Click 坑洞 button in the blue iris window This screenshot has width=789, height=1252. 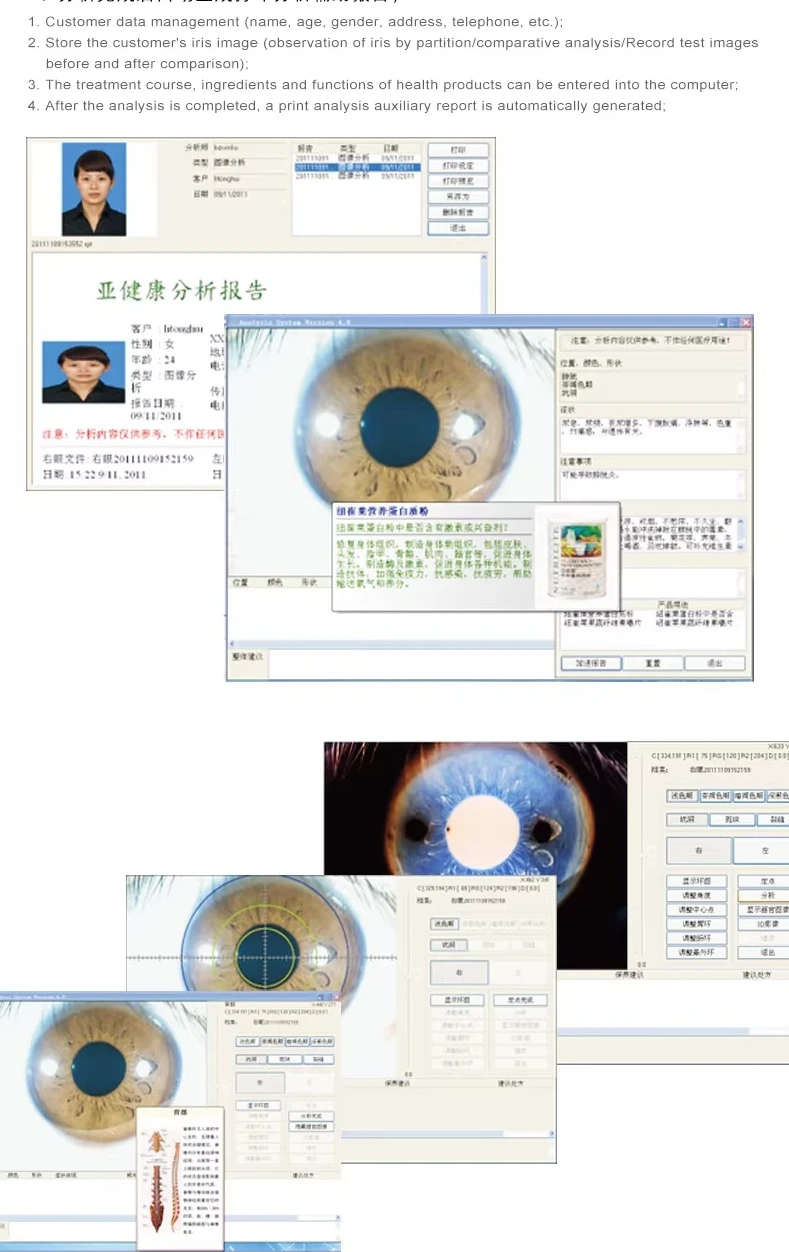pos(687,819)
